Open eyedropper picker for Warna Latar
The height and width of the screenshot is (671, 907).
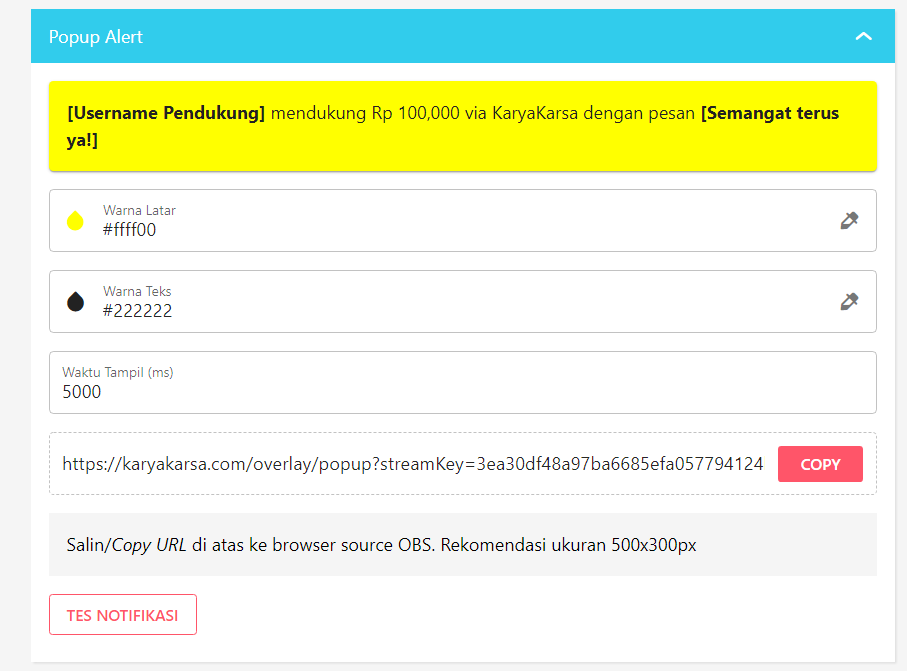[849, 220]
